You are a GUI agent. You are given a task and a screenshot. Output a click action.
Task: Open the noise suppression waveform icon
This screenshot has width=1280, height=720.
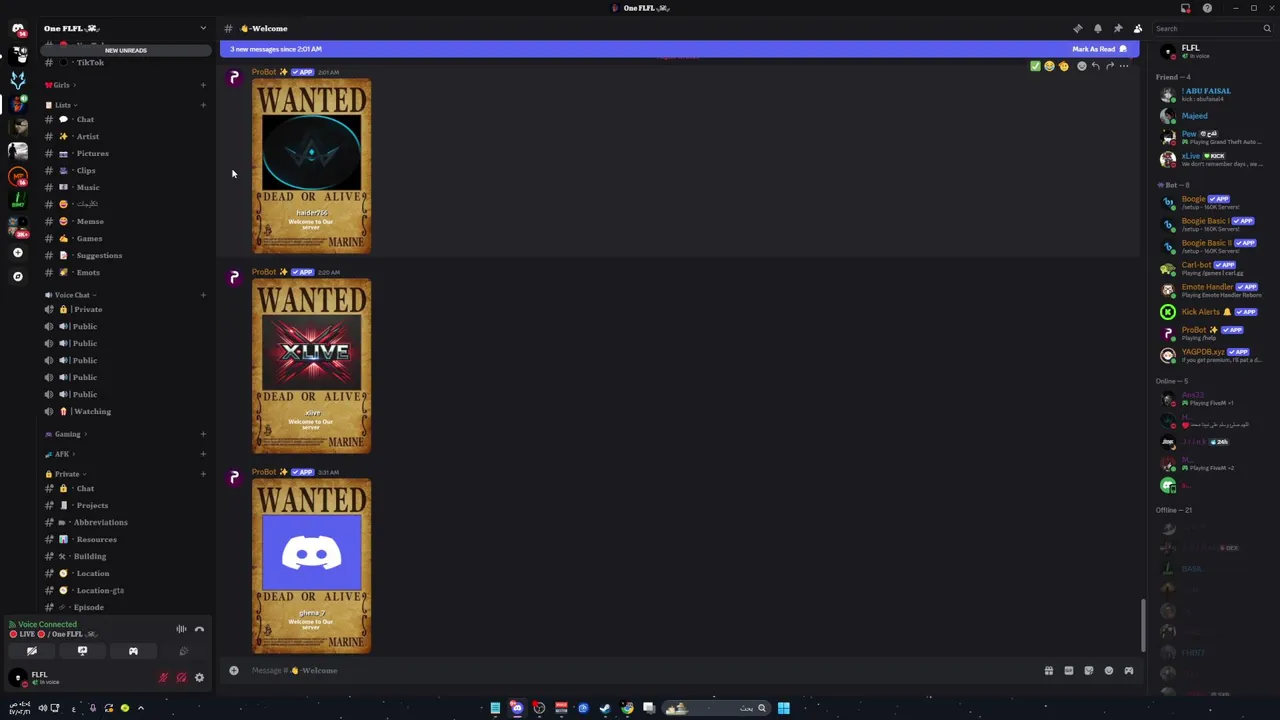pyautogui.click(x=181, y=629)
